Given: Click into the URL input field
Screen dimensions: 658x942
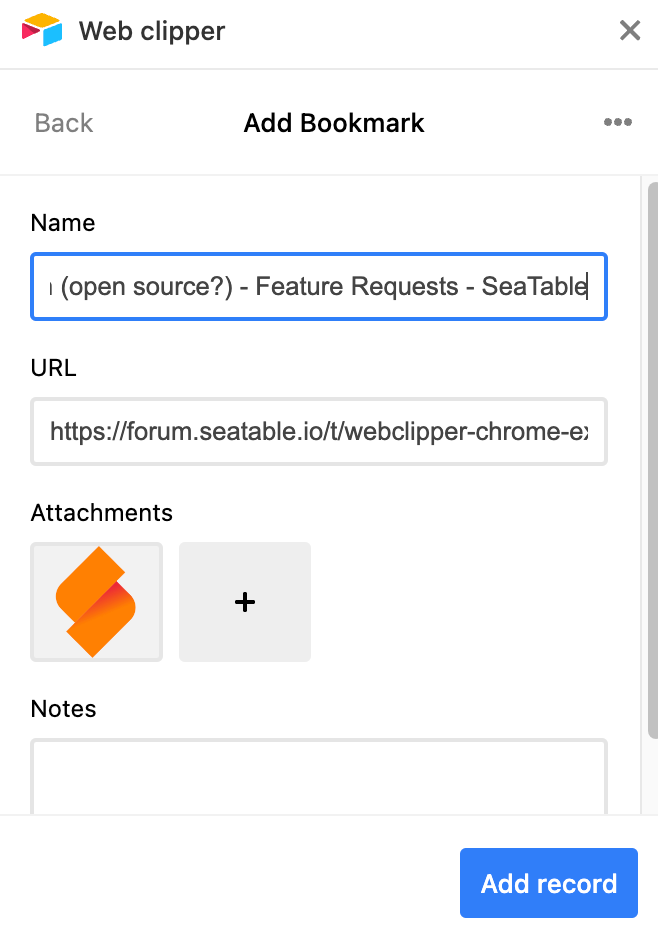Looking at the screenshot, I should tap(319, 431).
